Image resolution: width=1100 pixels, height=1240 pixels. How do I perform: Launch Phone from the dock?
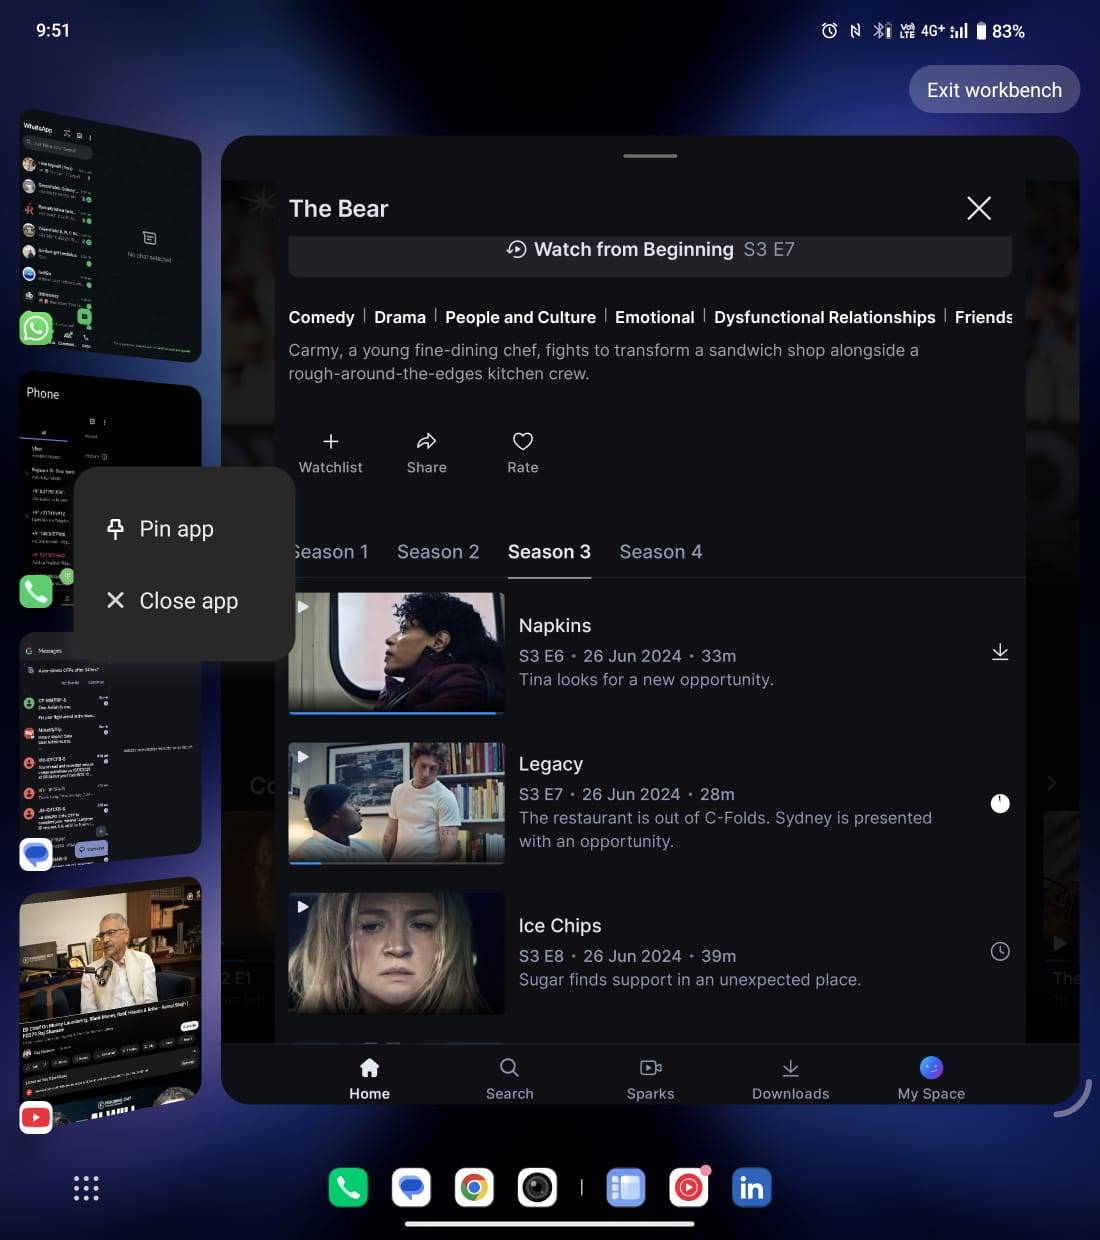[x=348, y=1188]
